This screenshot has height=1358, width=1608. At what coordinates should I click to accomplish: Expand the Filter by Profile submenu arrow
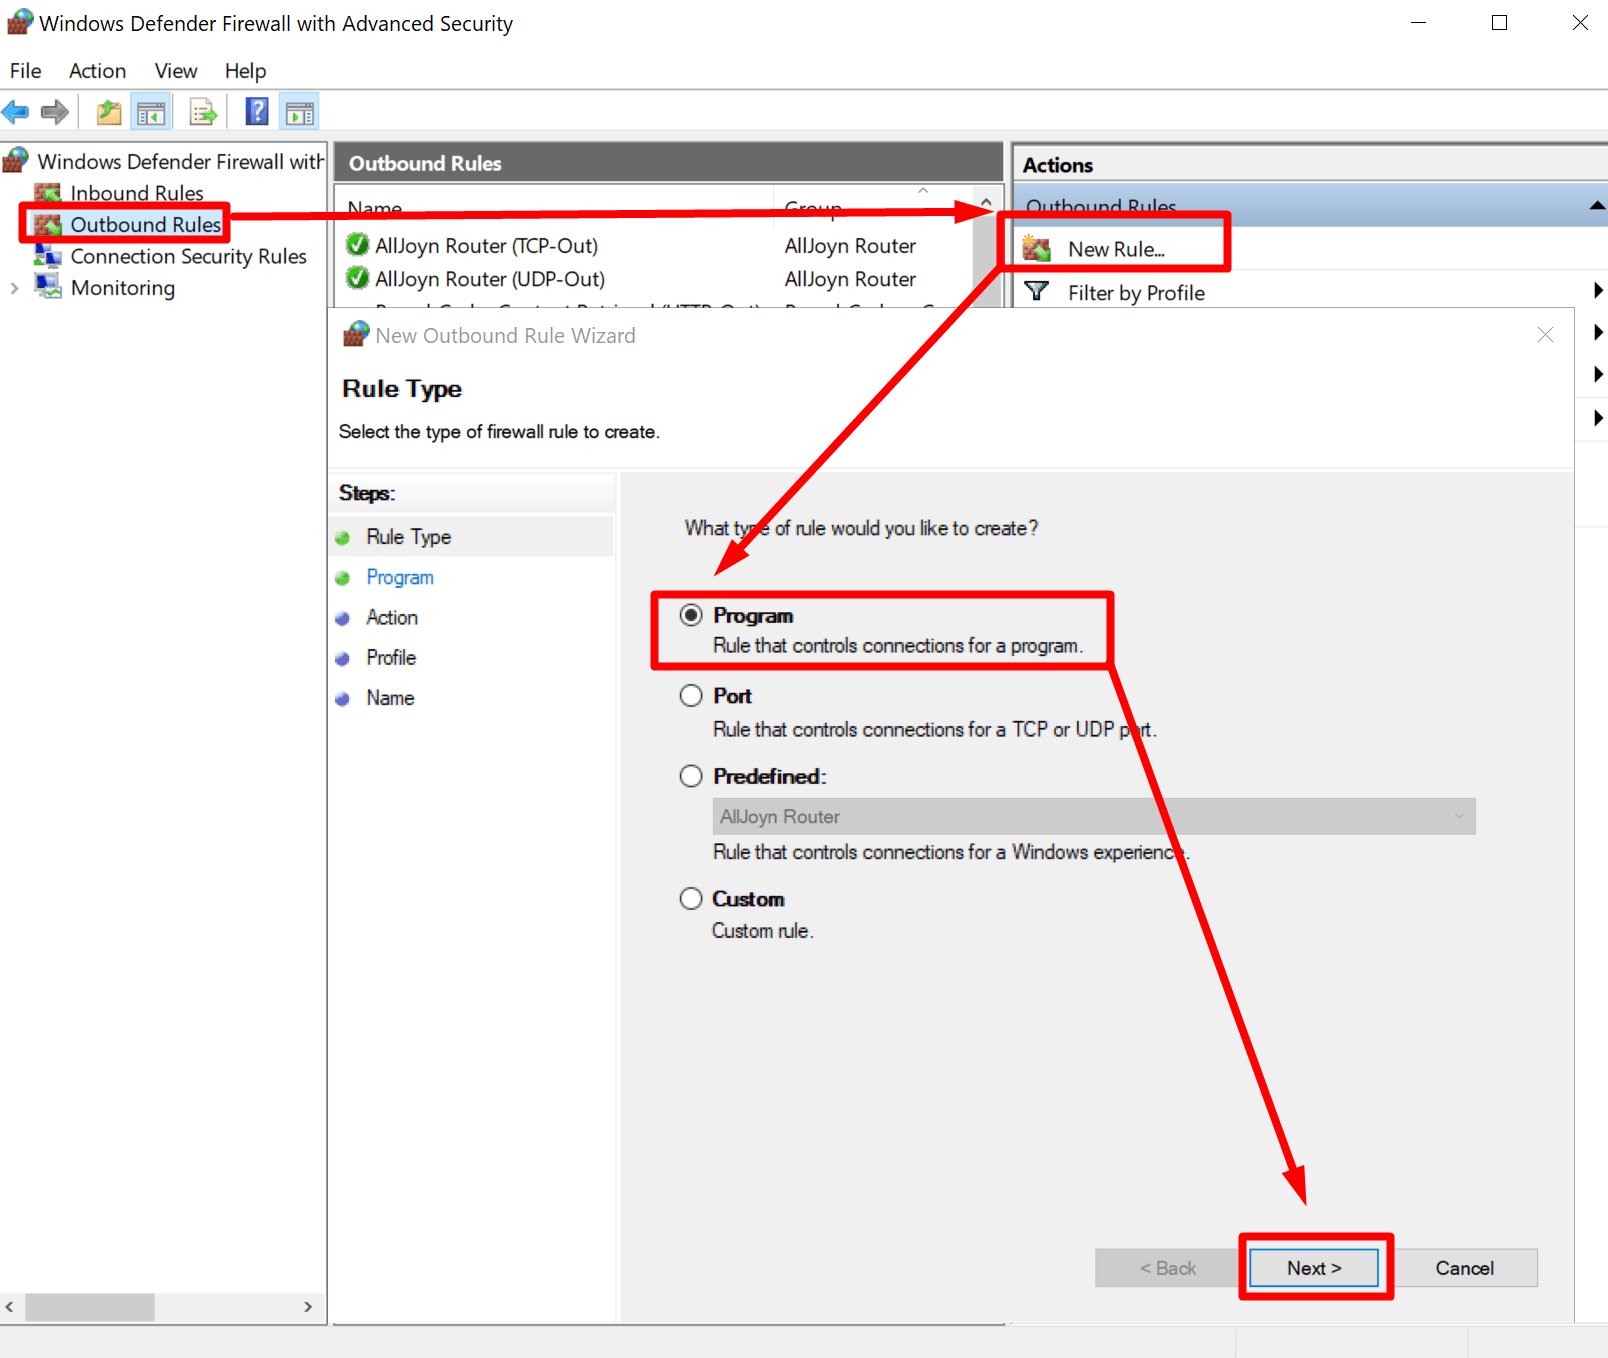tap(1597, 291)
